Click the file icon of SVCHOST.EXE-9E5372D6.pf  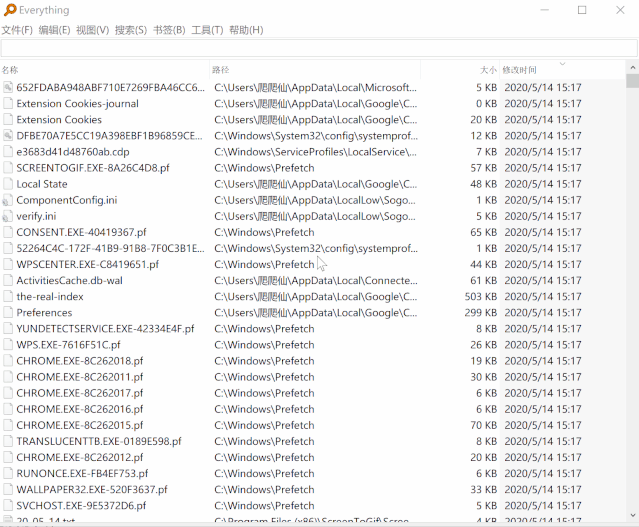pos(8,506)
